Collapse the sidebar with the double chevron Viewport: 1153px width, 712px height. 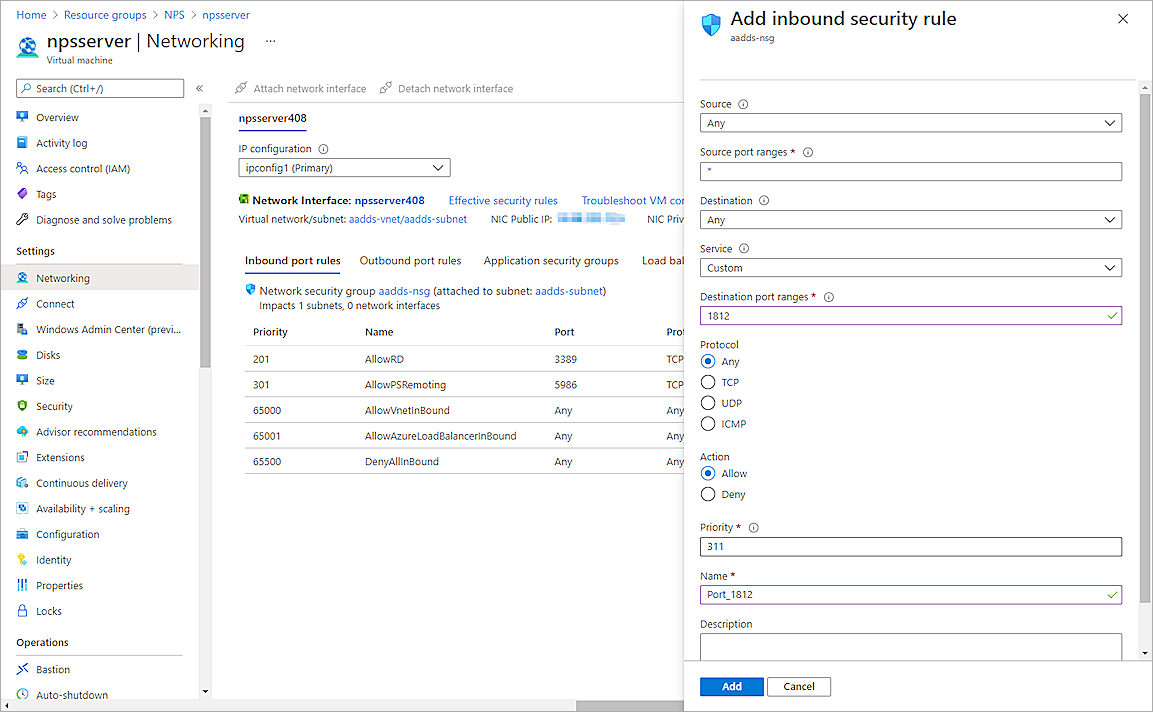(199, 89)
